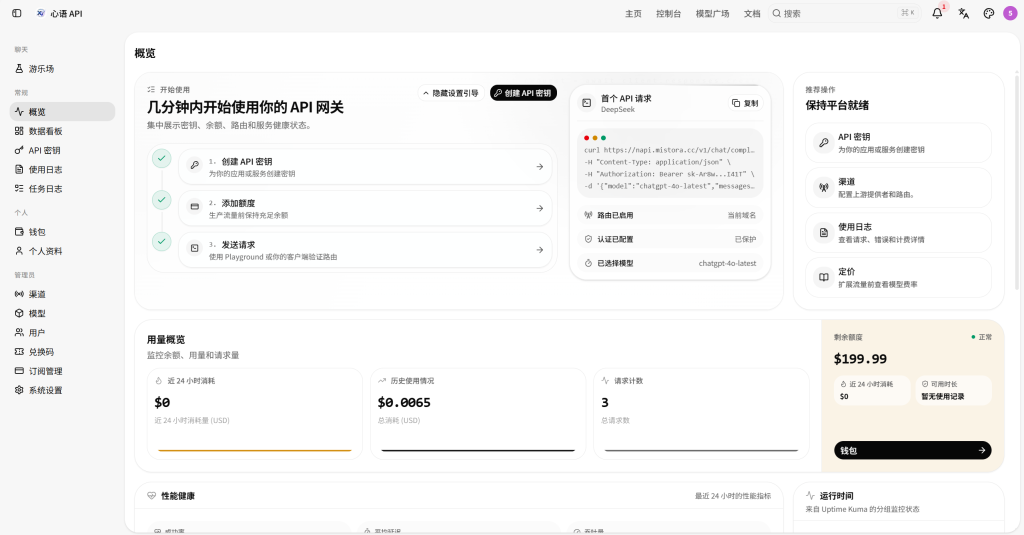This screenshot has width=1024, height=535.
Task: Click the 请求计数 gray bar
Action: click(701, 450)
